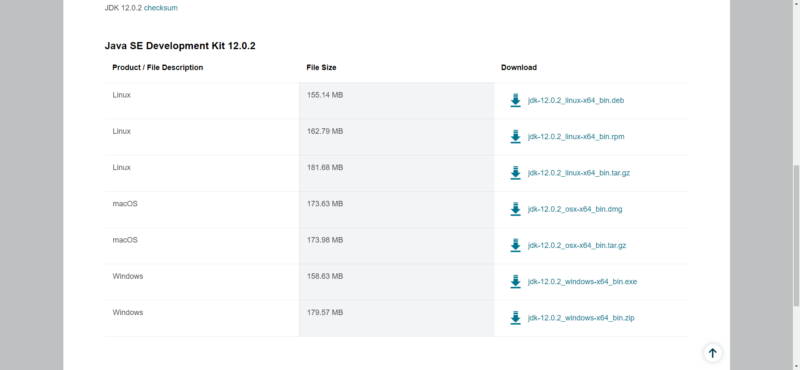Click download icon for linux-x64_bin.deb

pos(515,101)
